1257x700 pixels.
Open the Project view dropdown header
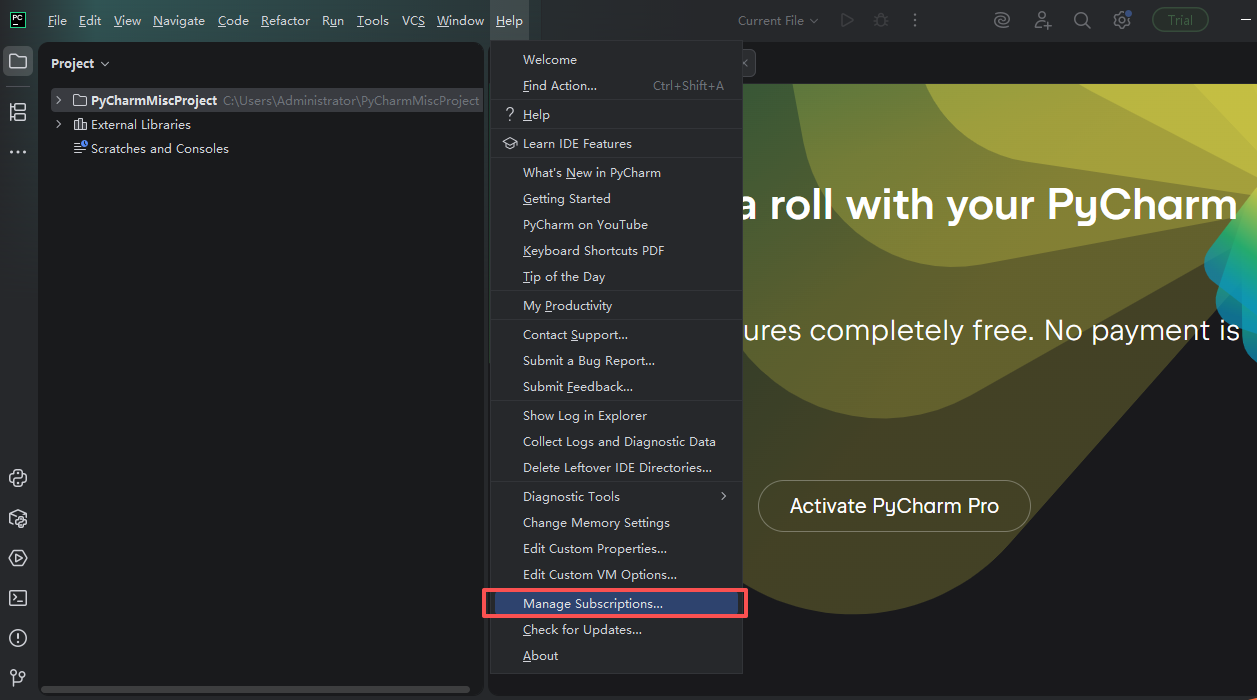pyautogui.click(x=80, y=63)
